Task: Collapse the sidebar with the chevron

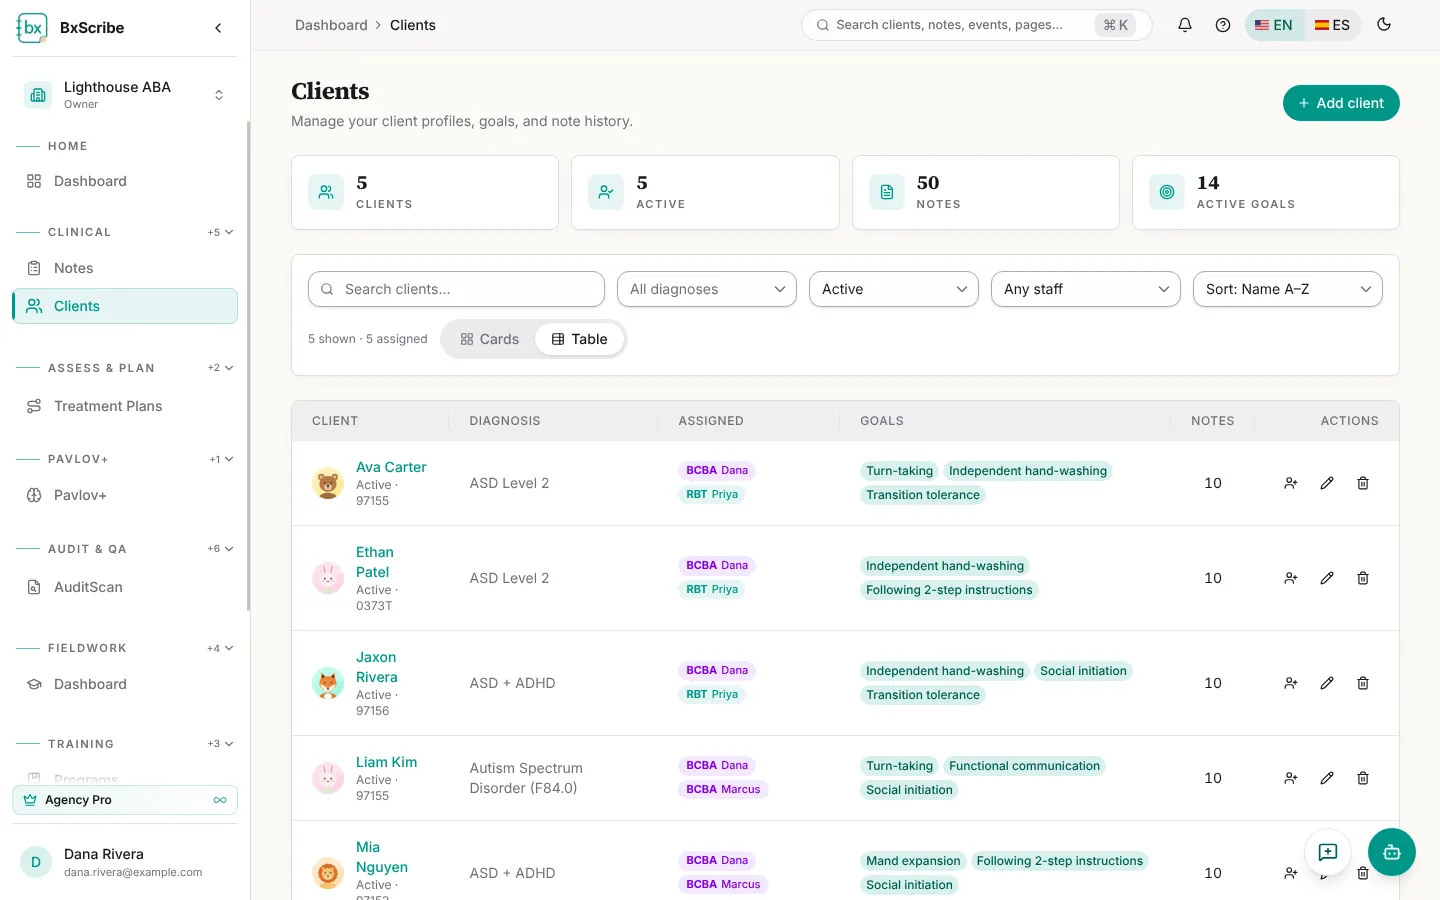Action: pyautogui.click(x=218, y=28)
